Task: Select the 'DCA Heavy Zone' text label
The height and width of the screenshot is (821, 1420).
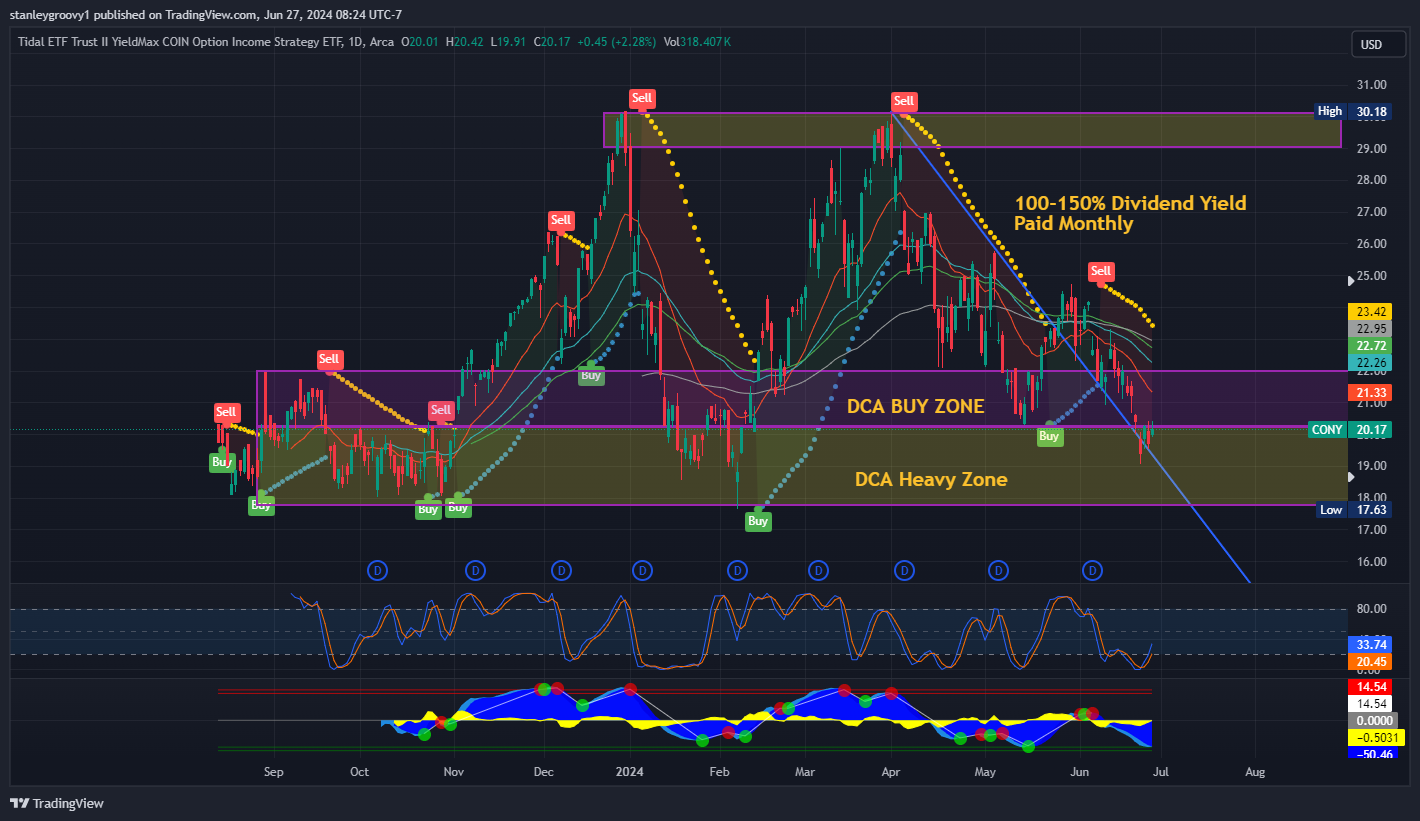Action: [x=931, y=480]
